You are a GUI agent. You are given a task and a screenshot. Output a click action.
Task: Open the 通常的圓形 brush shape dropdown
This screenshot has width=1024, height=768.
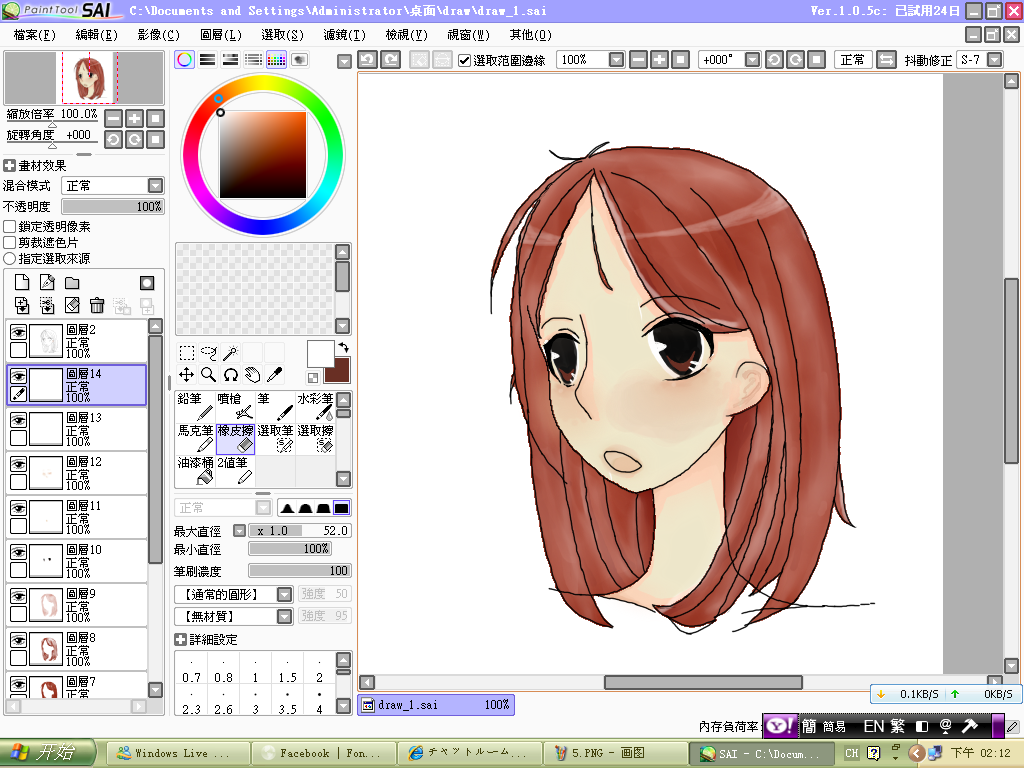pos(284,594)
